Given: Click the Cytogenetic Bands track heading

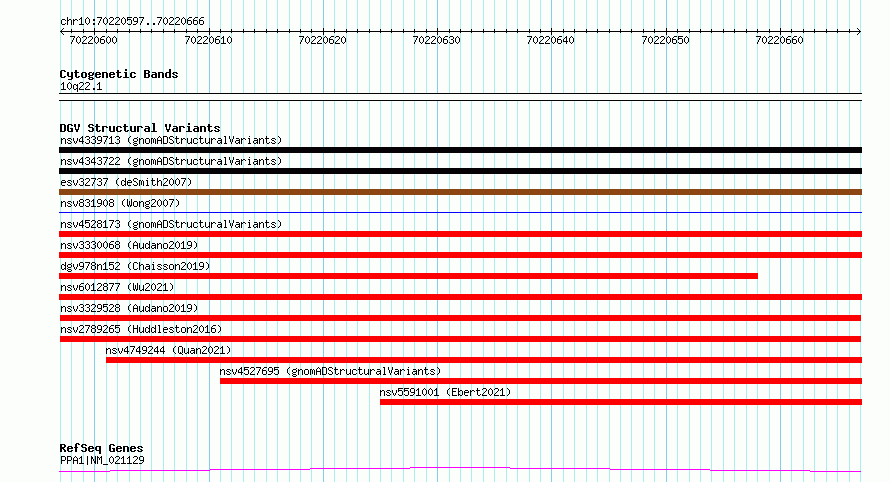Looking at the screenshot, I should pos(119,74).
